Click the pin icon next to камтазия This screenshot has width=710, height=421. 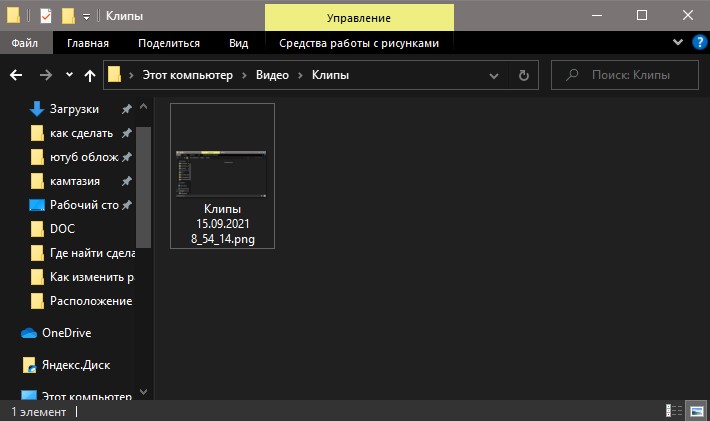click(x=126, y=181)
